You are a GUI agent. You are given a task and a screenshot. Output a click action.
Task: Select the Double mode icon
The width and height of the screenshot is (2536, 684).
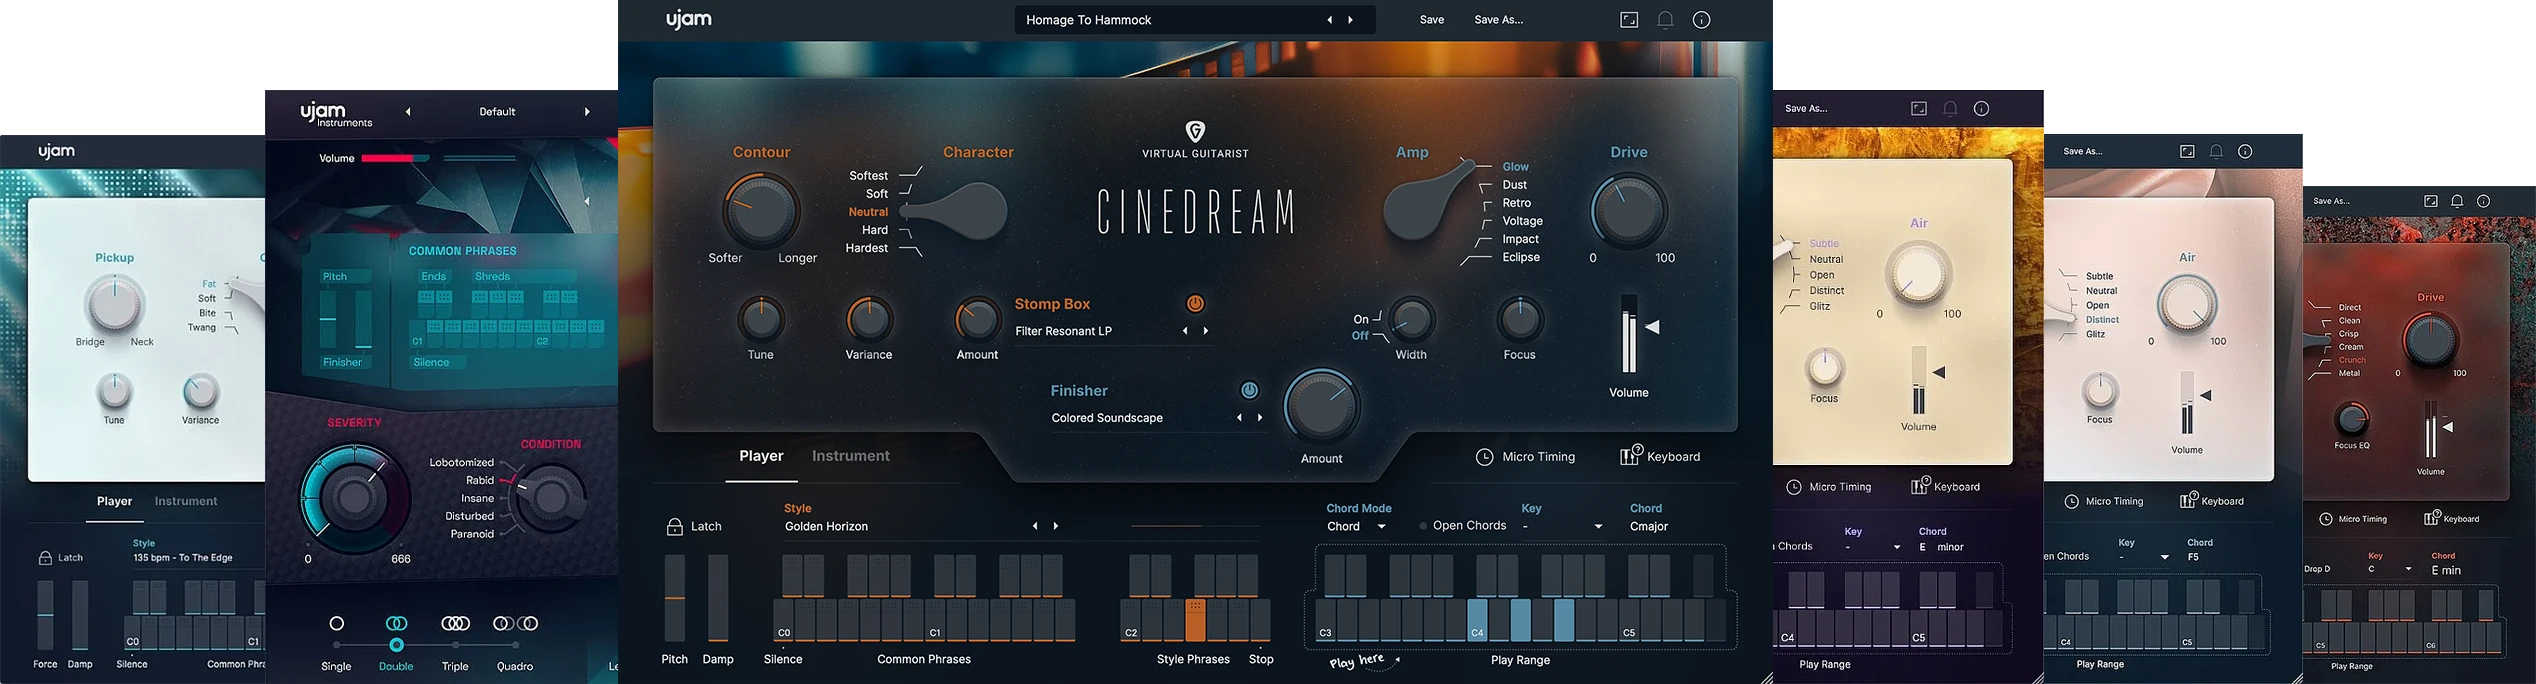point(396,624)
